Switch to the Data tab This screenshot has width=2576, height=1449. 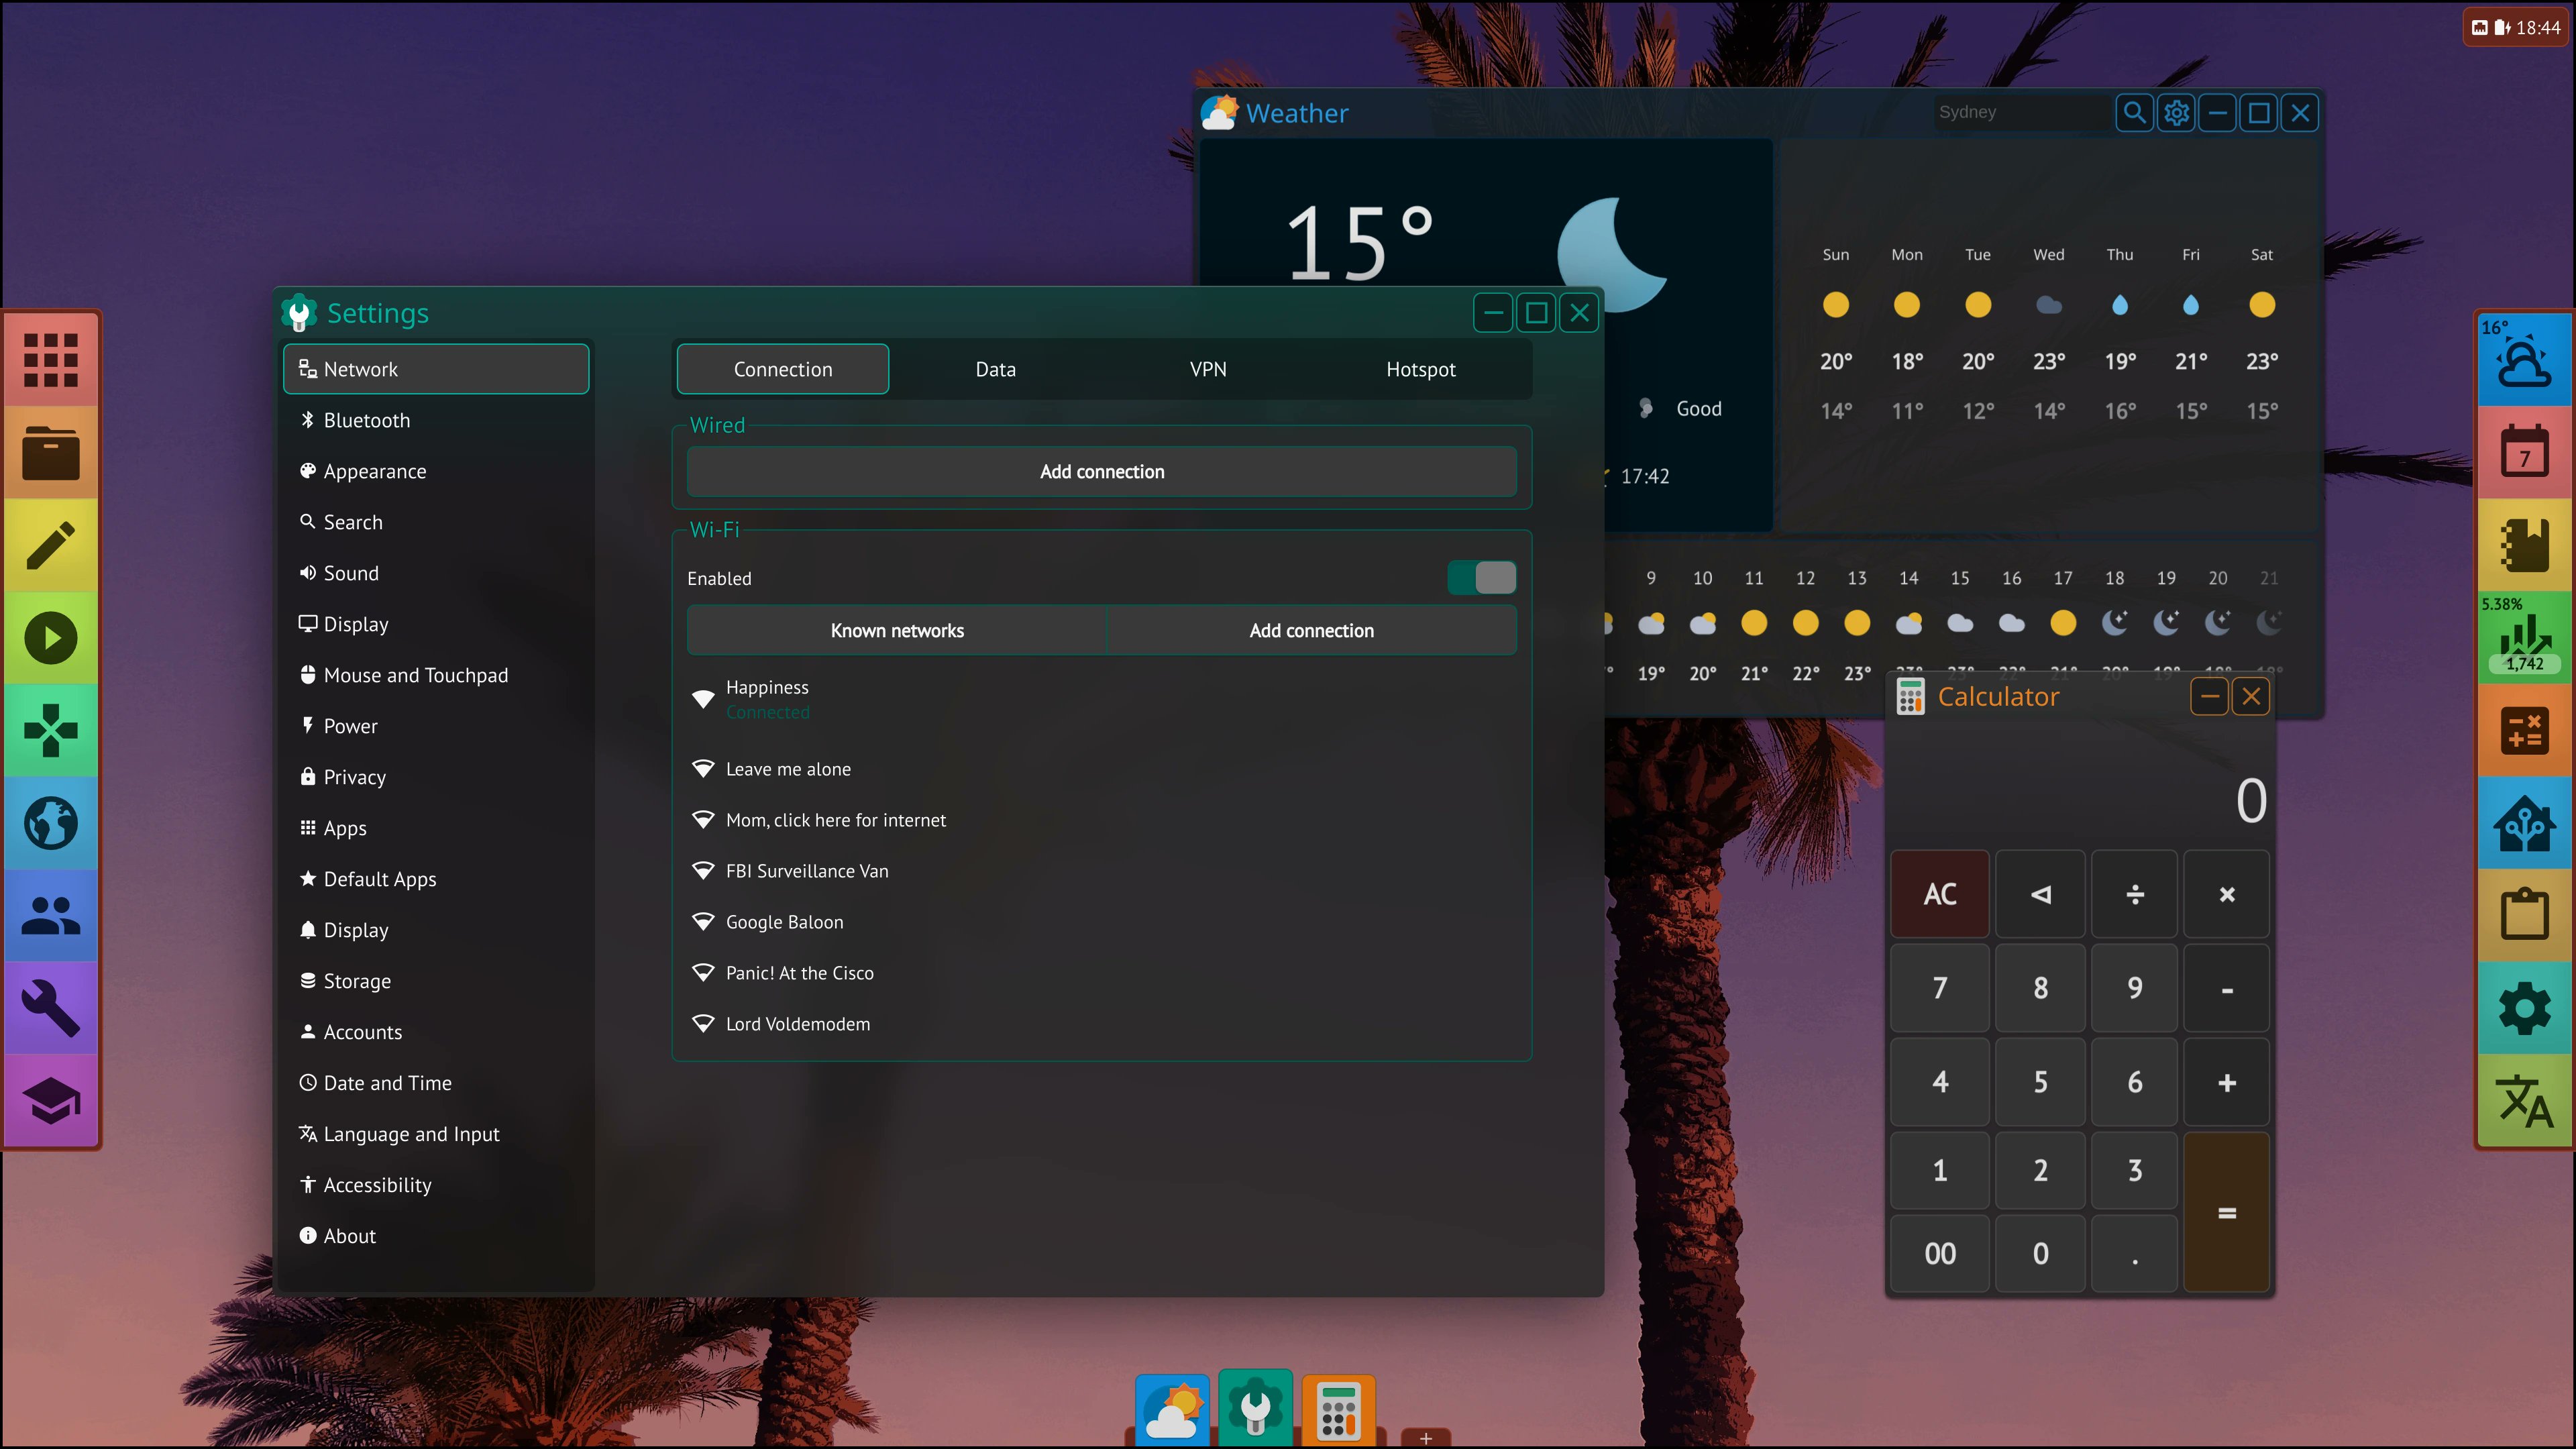click(995, 368)
